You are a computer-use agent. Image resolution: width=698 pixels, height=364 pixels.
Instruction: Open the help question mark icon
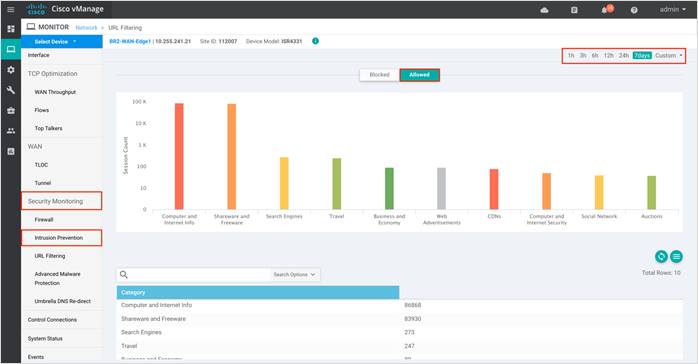[634, 10]
